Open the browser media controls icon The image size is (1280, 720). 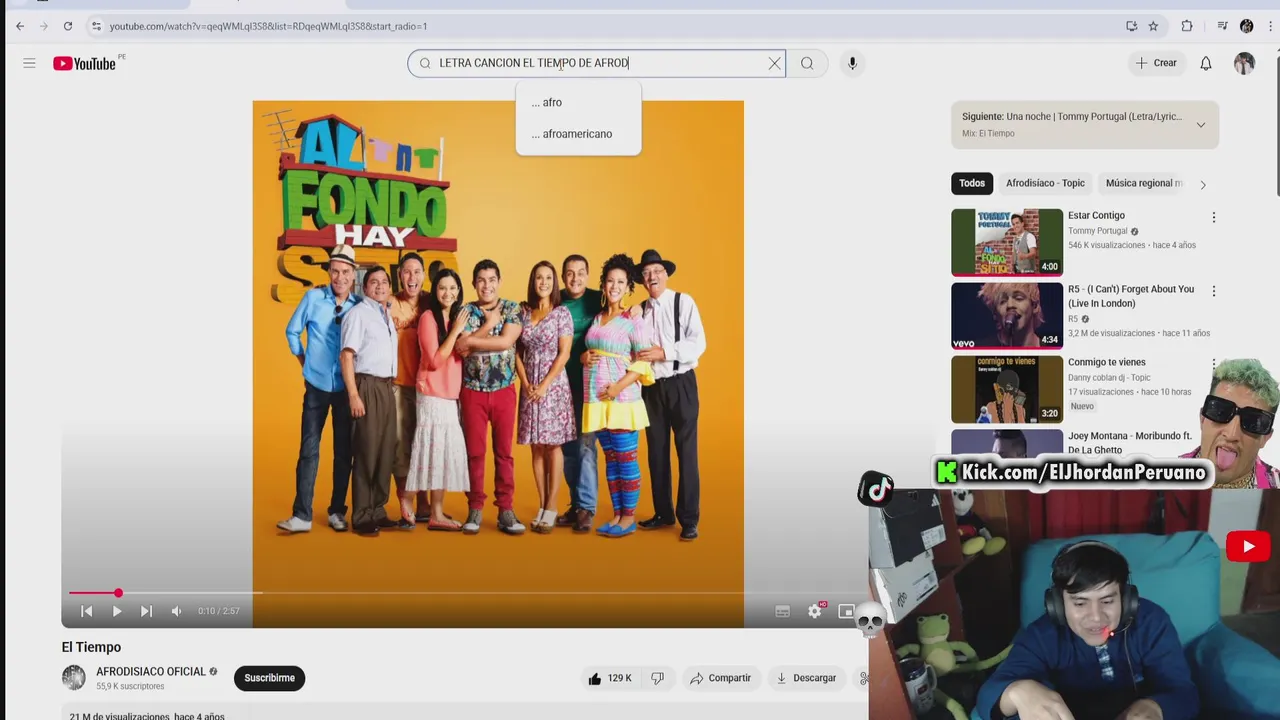[1222, 26]
